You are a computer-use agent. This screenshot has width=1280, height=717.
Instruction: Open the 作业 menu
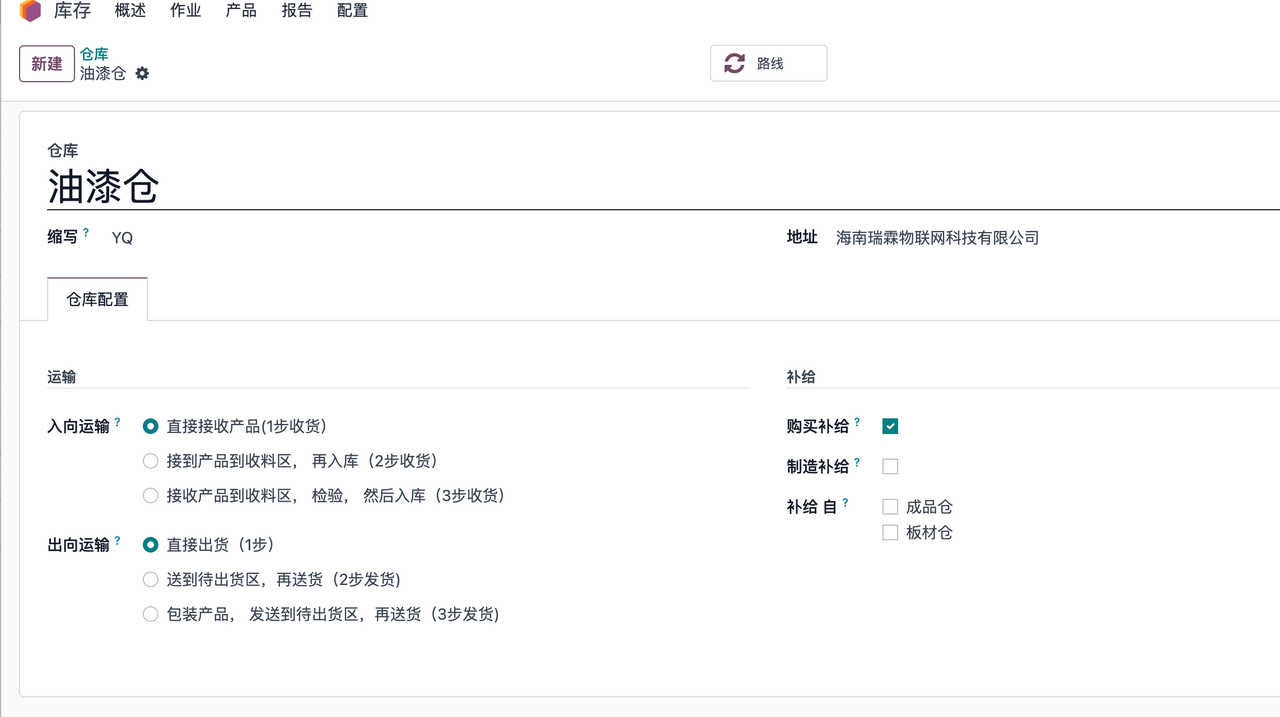[x=186, y=11]
